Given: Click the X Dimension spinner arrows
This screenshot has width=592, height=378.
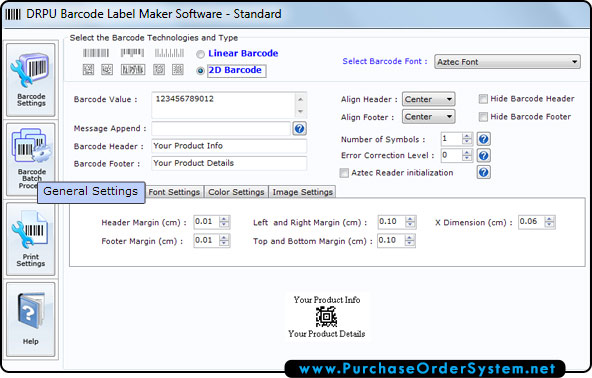Looking at the screenshot, I should pyautogui.click(x=549, y=222).
